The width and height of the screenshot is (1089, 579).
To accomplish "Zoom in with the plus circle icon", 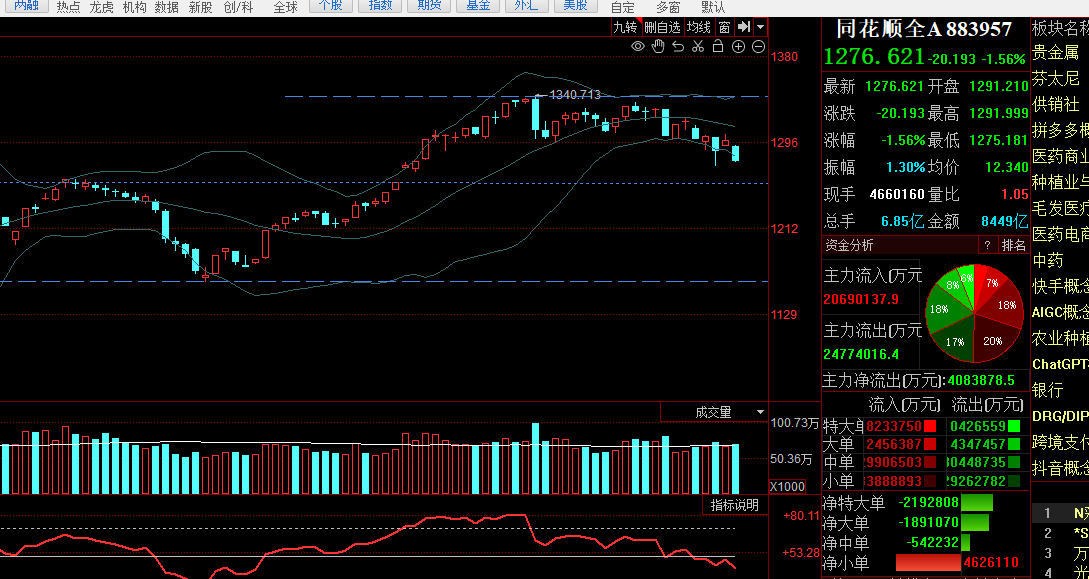I will [x=738, y=47].
